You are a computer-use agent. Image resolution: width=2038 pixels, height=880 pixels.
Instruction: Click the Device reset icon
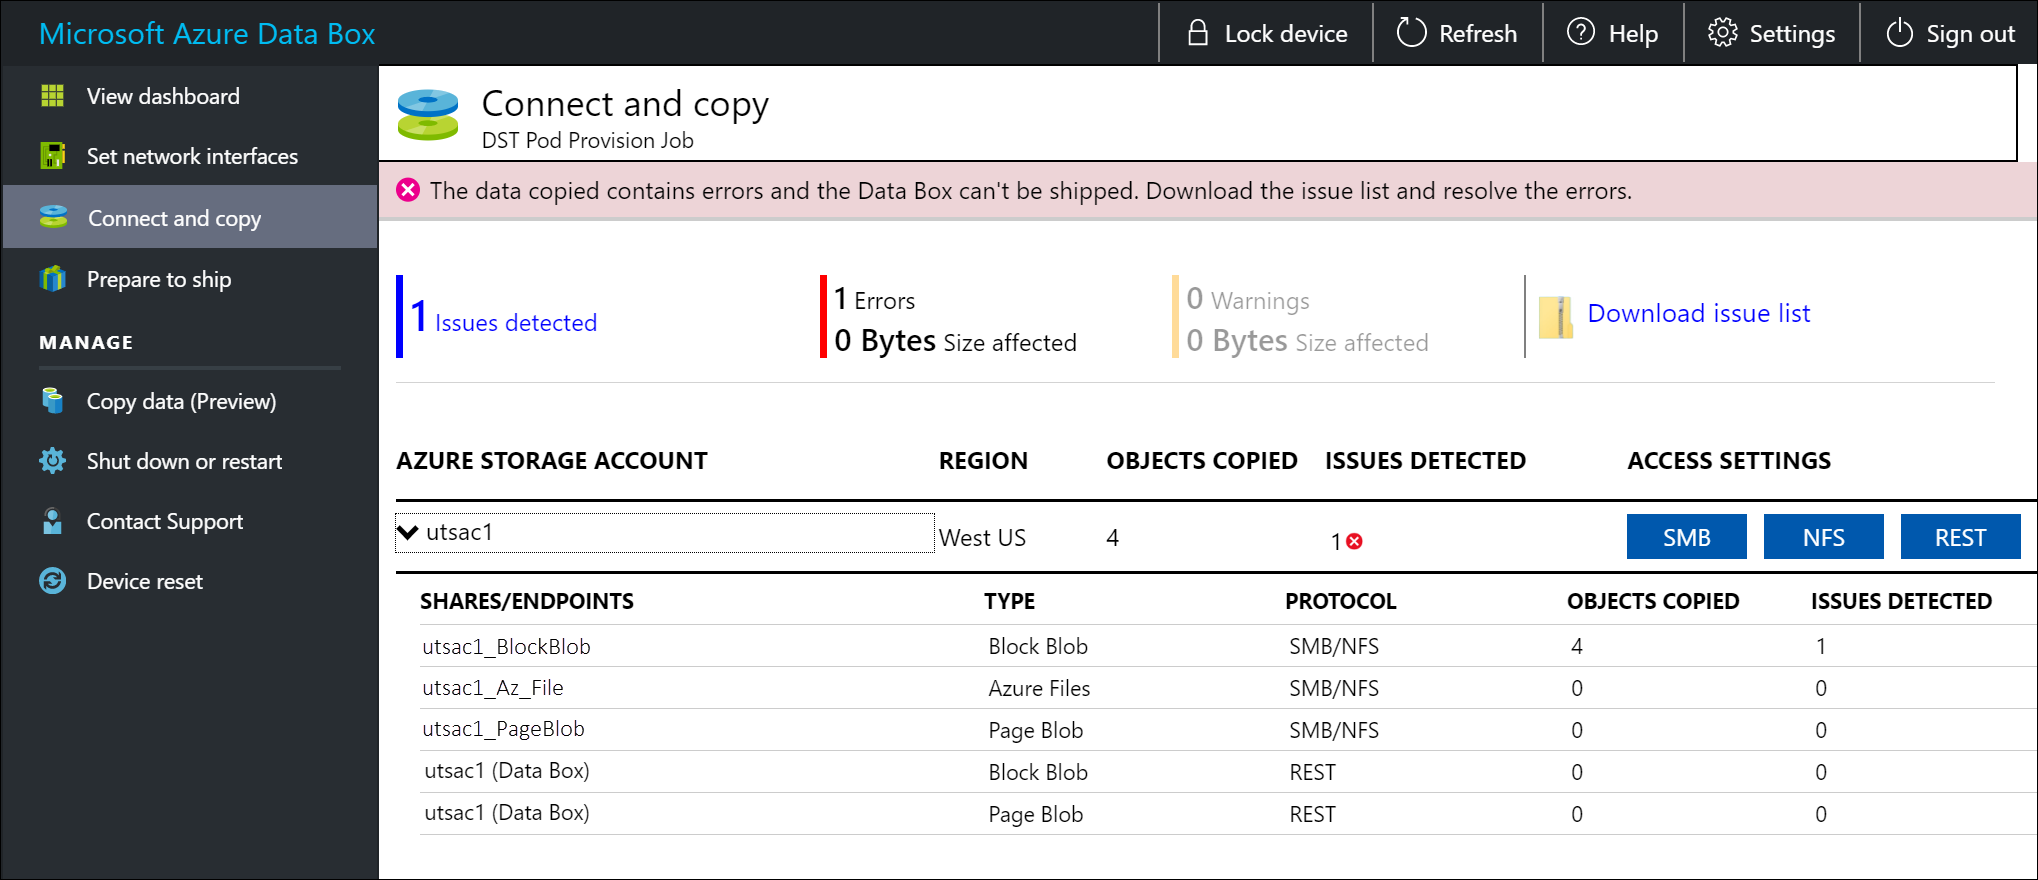click(52, 581)
